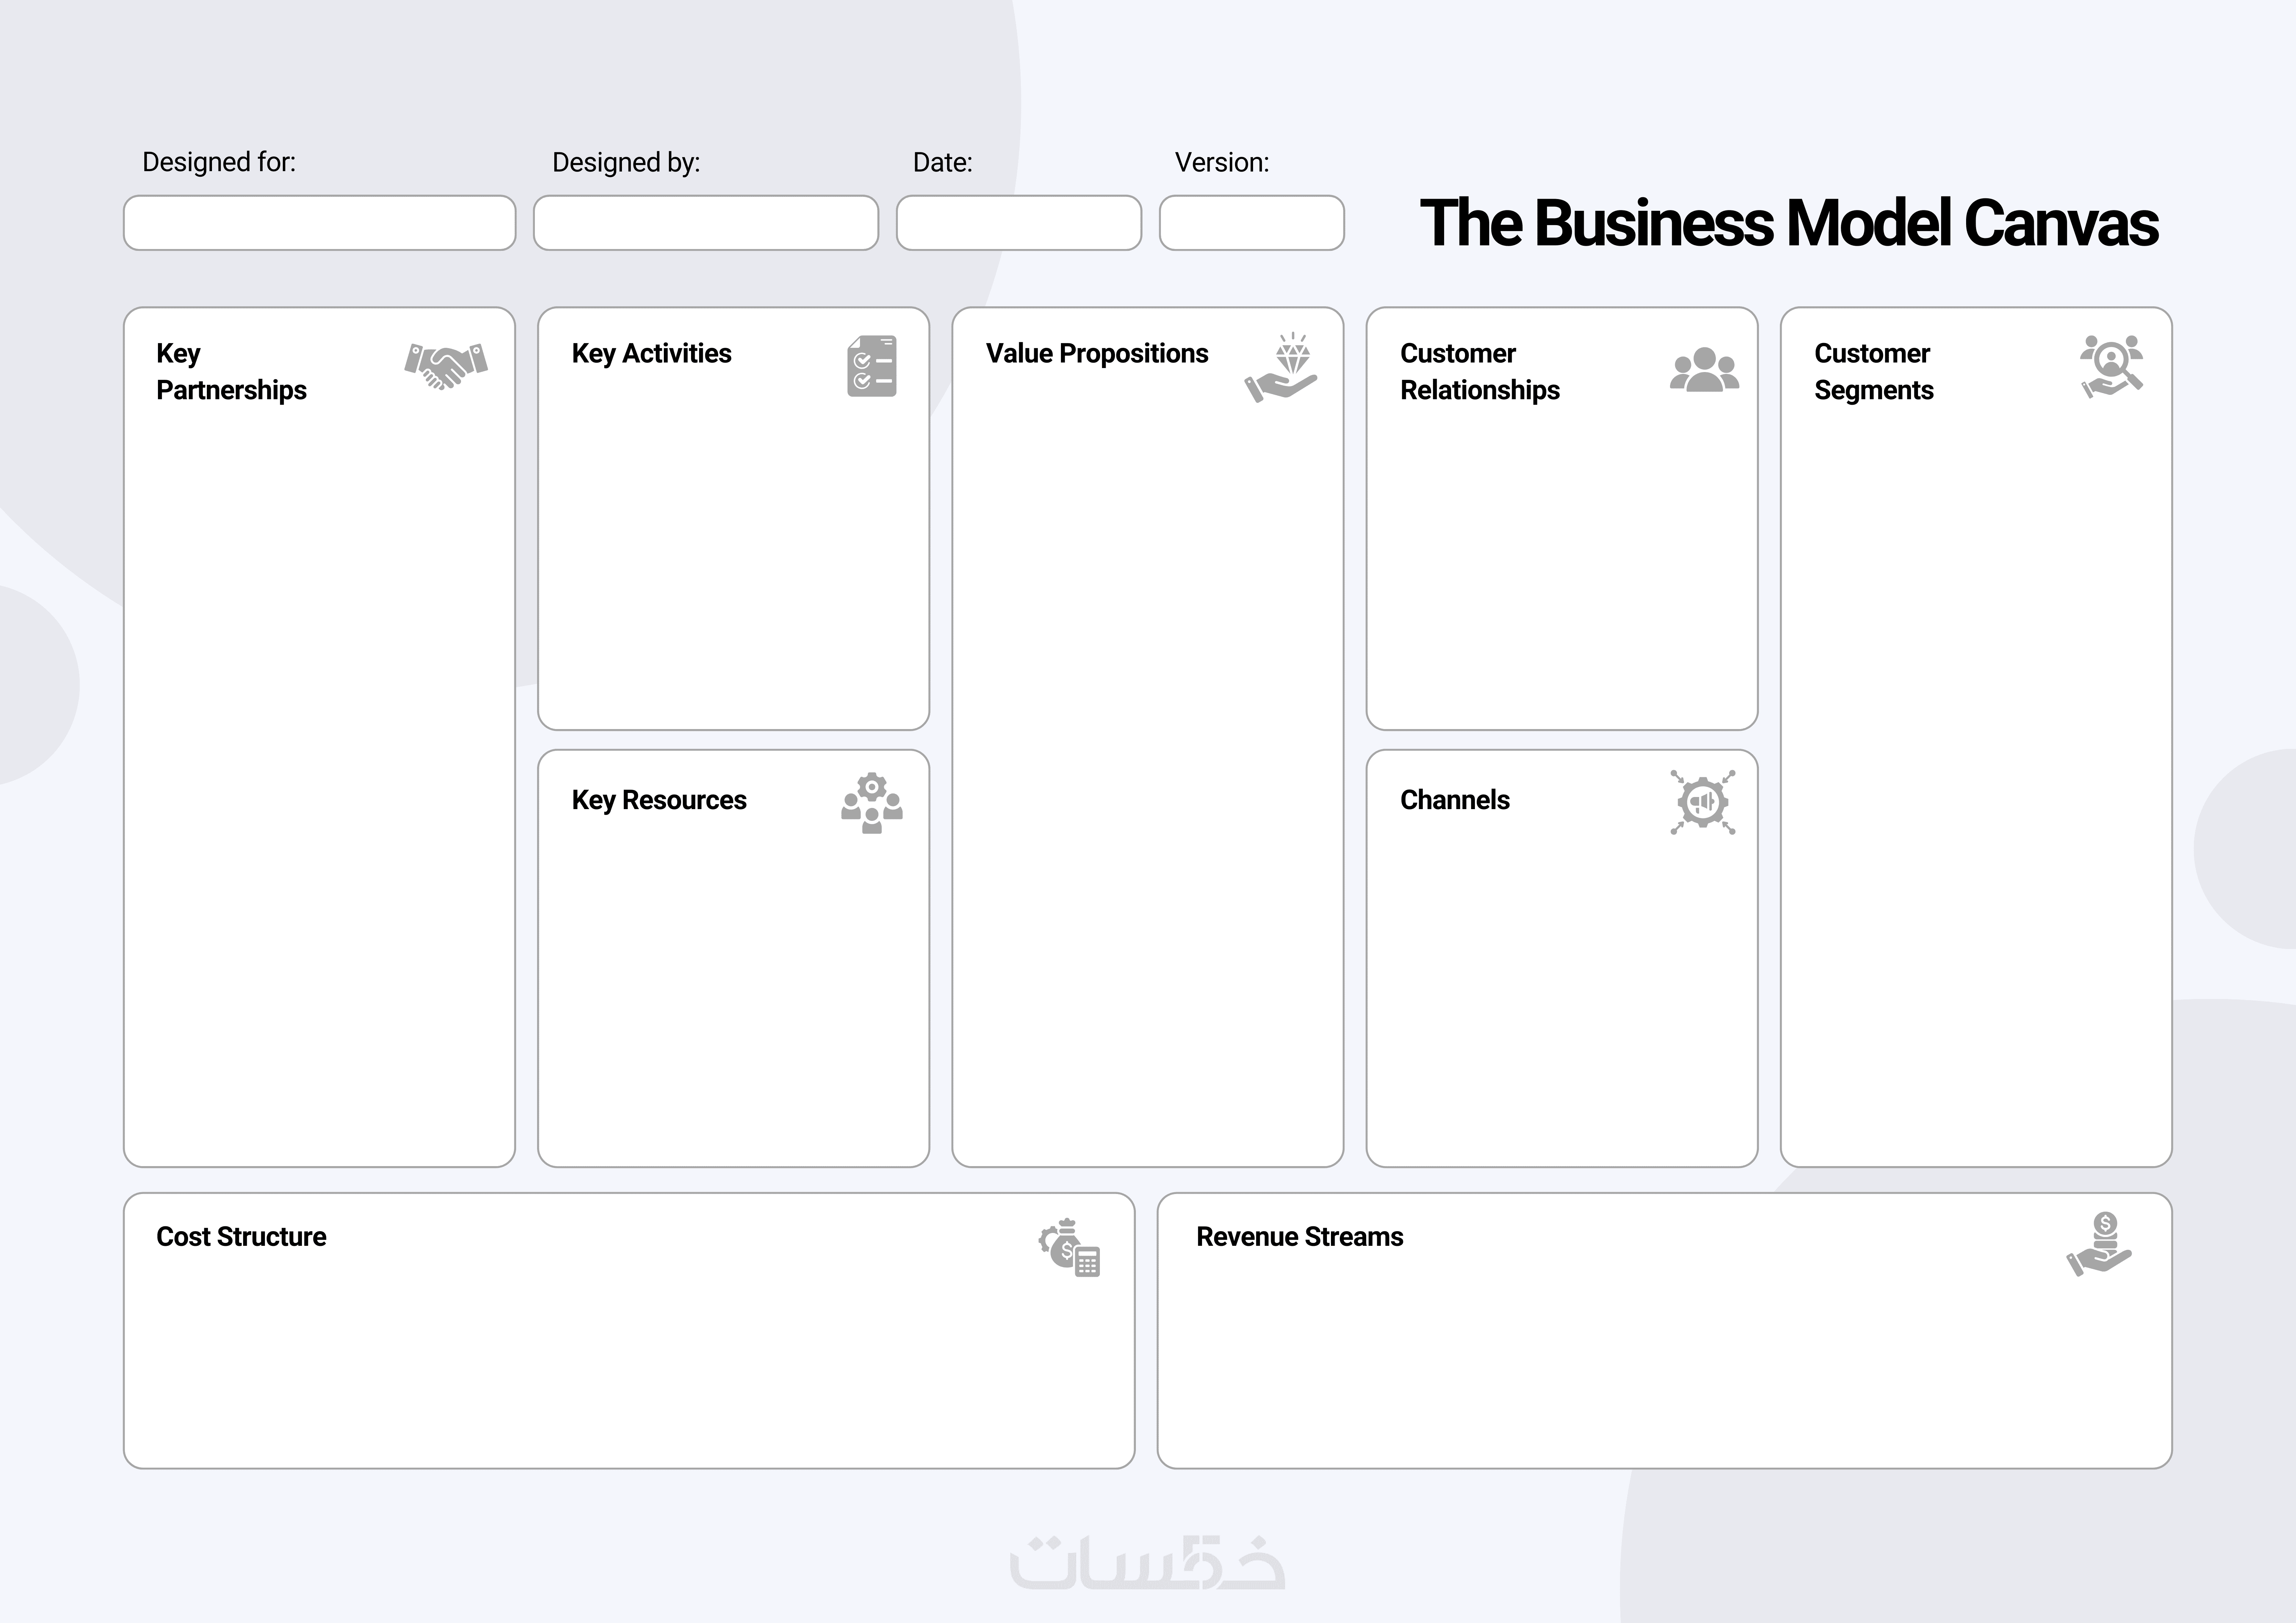Click the Key Activities checklist icon
Viewport: 2296px width, 1623px height.
coord(872,366)
